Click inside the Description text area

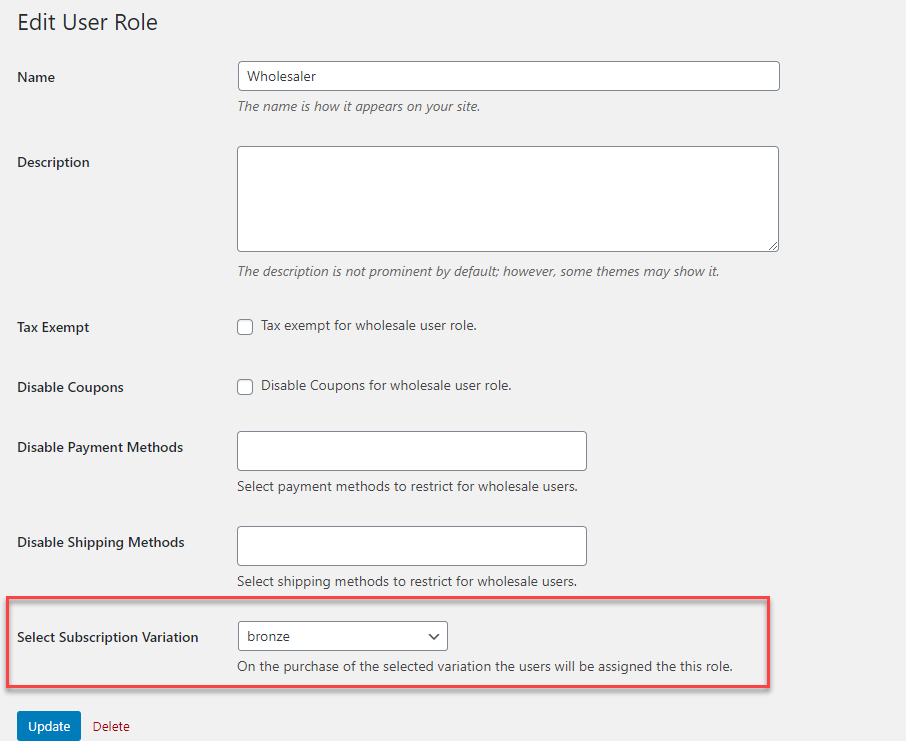(507, 198)
